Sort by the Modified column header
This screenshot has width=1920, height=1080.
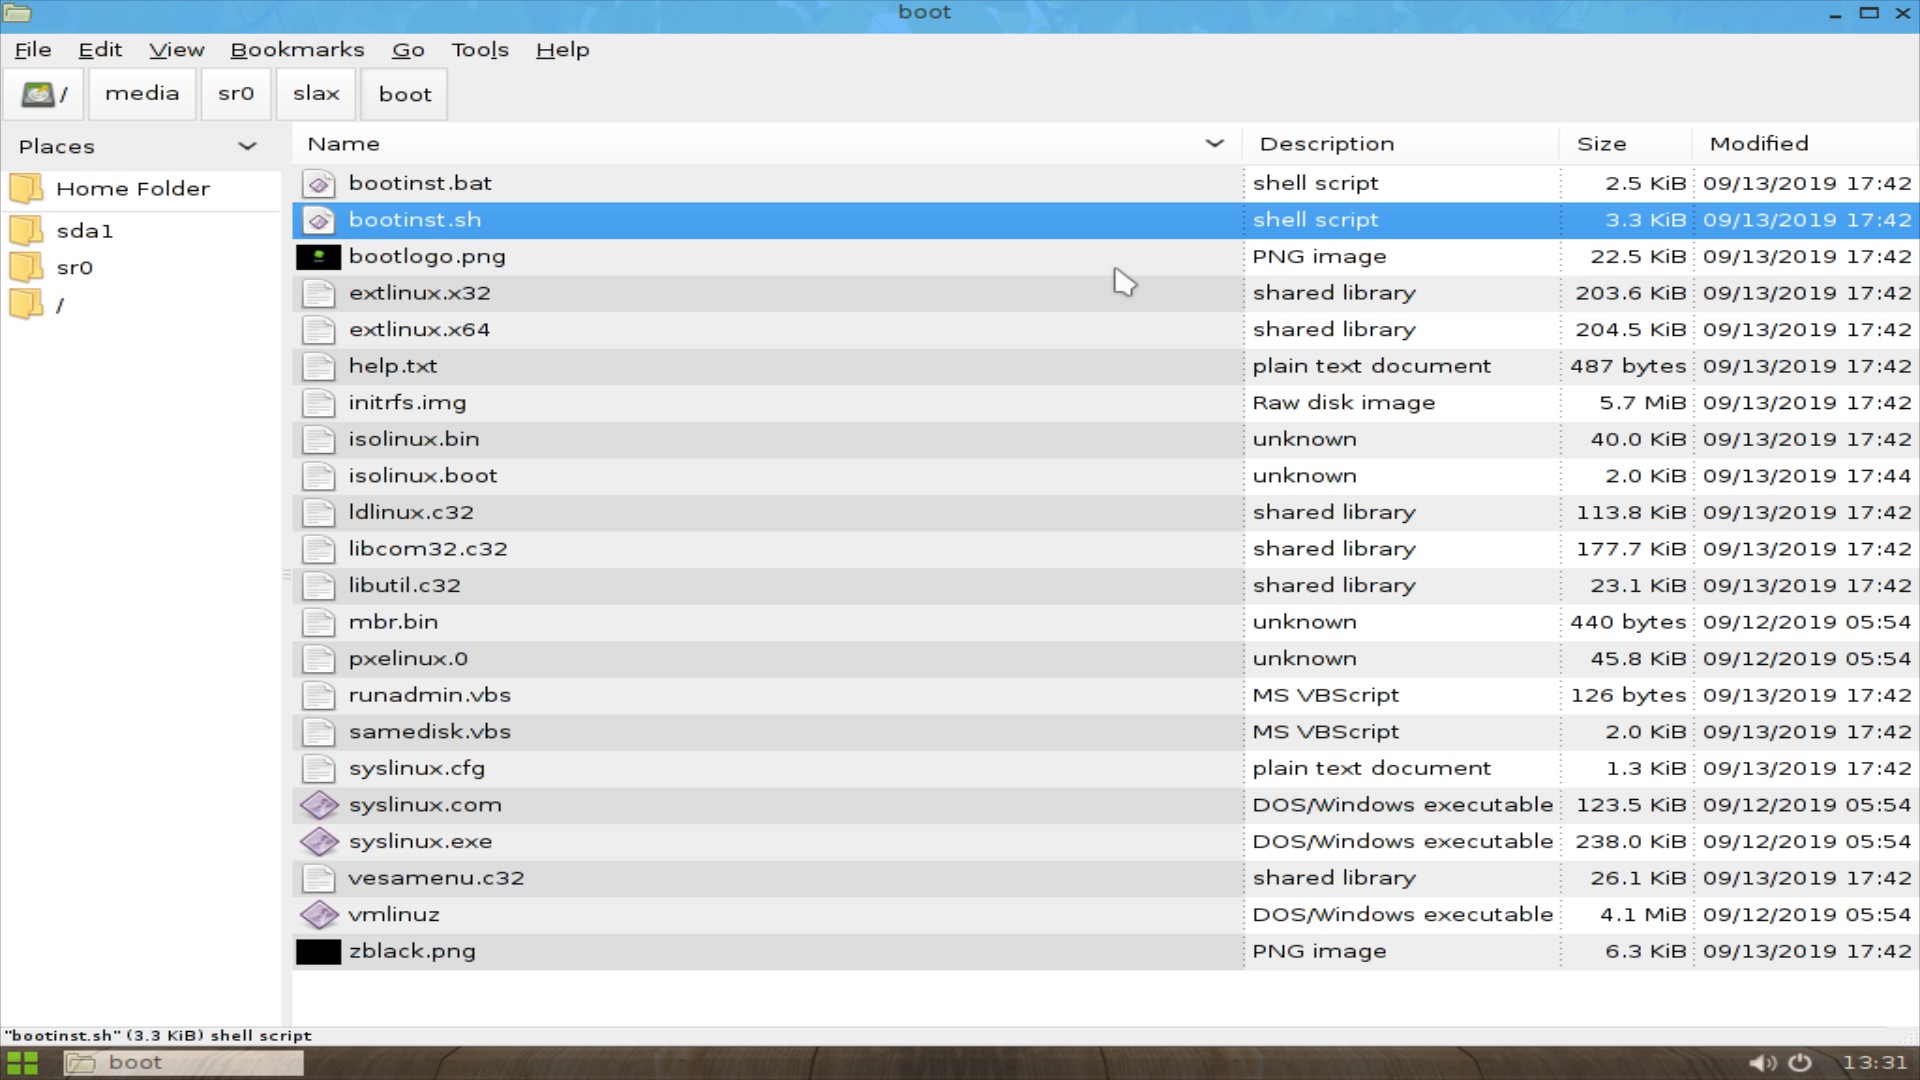tap(1758, 144)
